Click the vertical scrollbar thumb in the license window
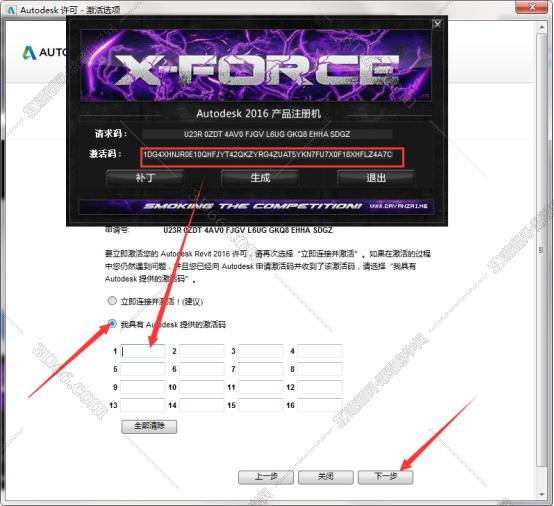The width and height of the screenshot is (554, 506). pyautogui.click(x=541, y=250)
